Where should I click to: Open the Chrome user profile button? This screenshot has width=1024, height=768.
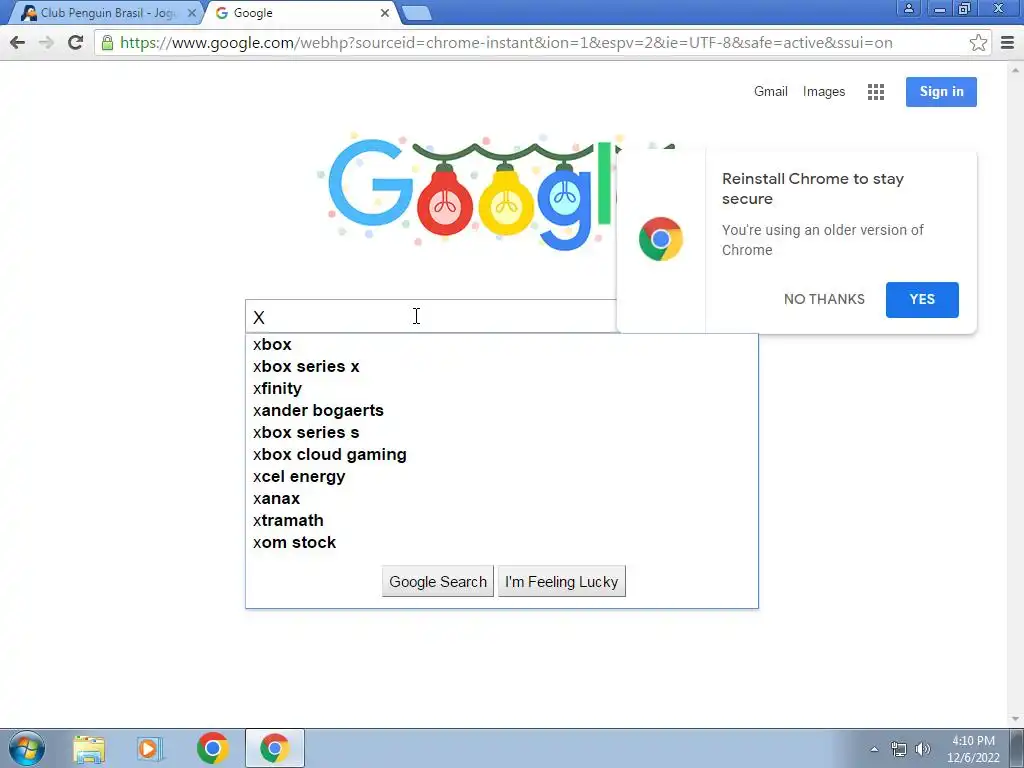pyautogui.click(x=908, y=8)
